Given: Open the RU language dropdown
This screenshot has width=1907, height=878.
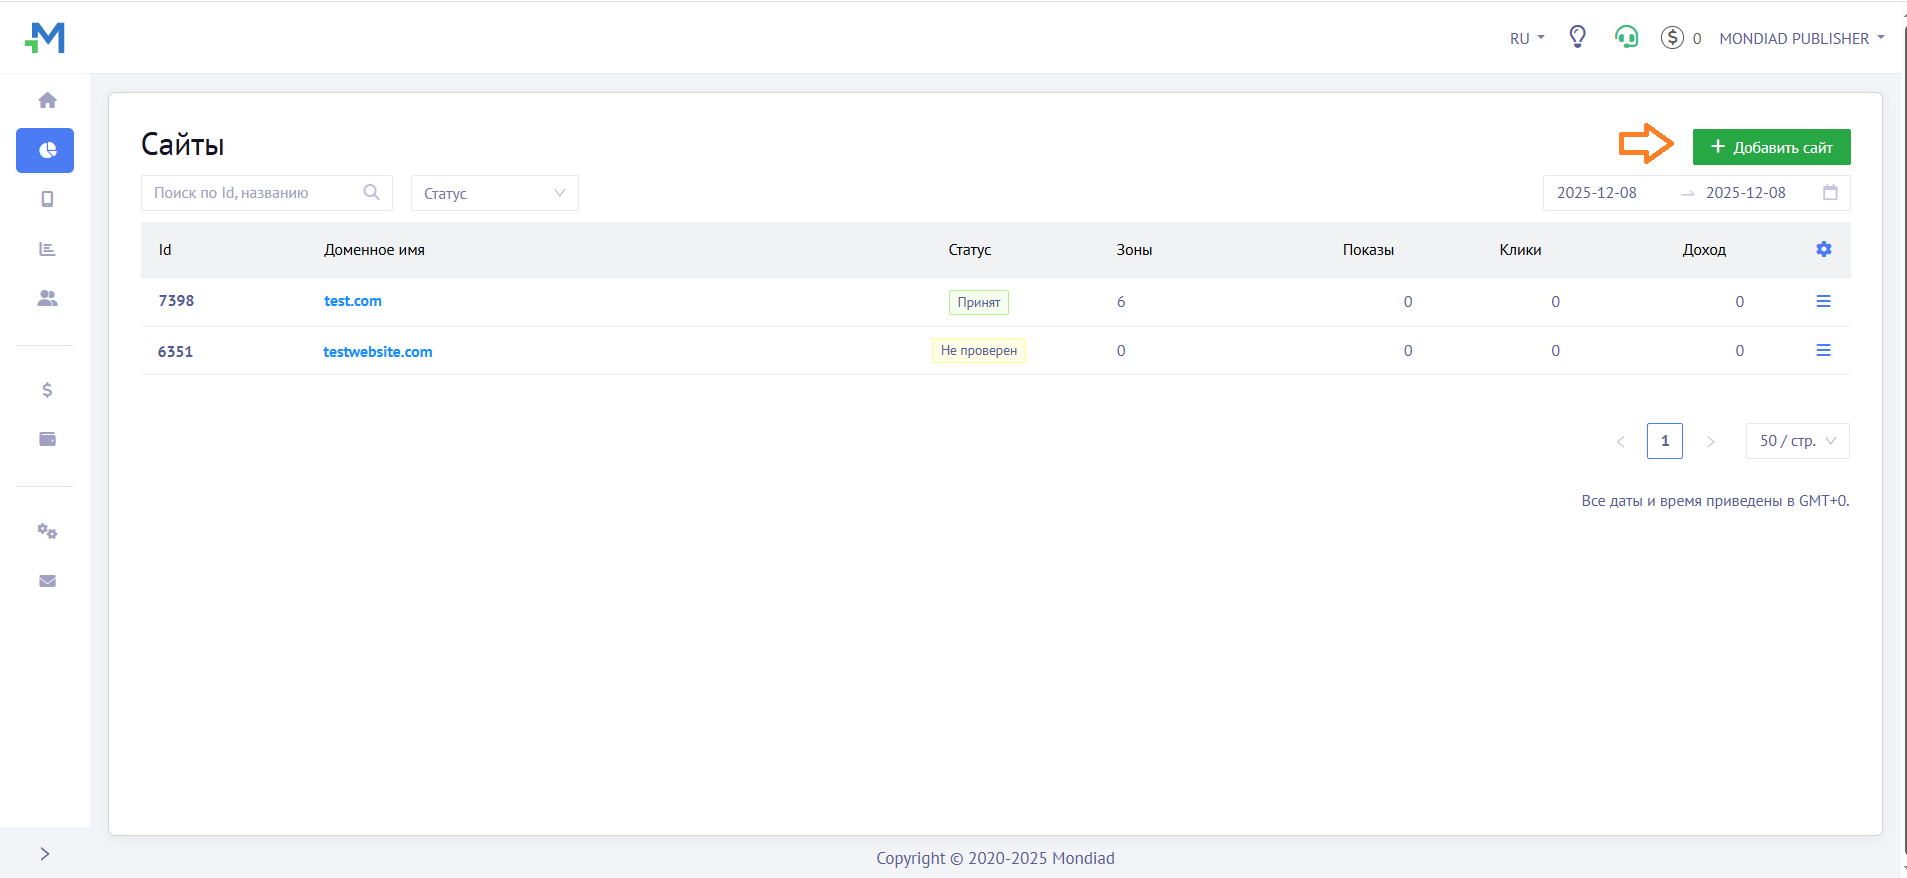Looking at the screenshot, I should (x=1526, y=38).
